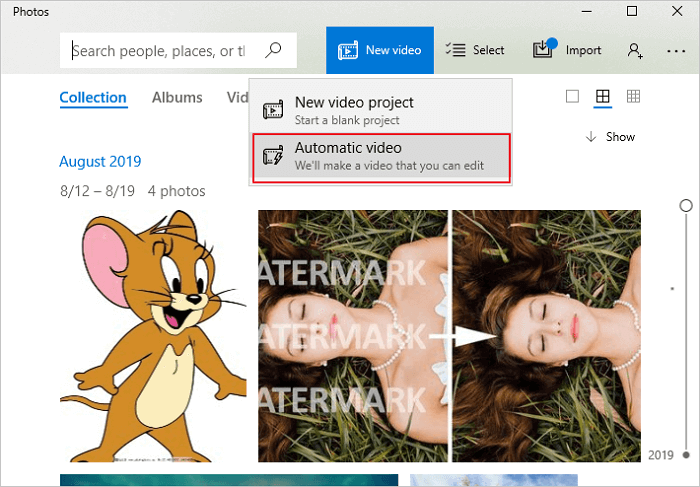Expand the Show filter dropdown

[x=610, y=137]
